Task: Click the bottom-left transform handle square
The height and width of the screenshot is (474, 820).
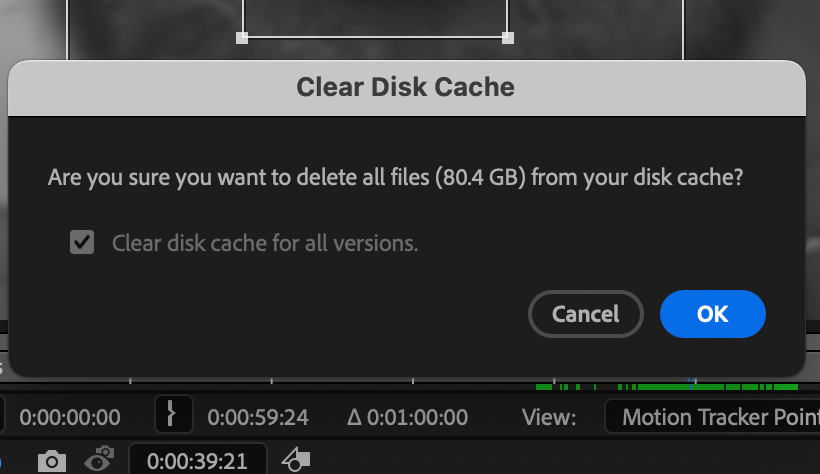Action: click(242, 37)
